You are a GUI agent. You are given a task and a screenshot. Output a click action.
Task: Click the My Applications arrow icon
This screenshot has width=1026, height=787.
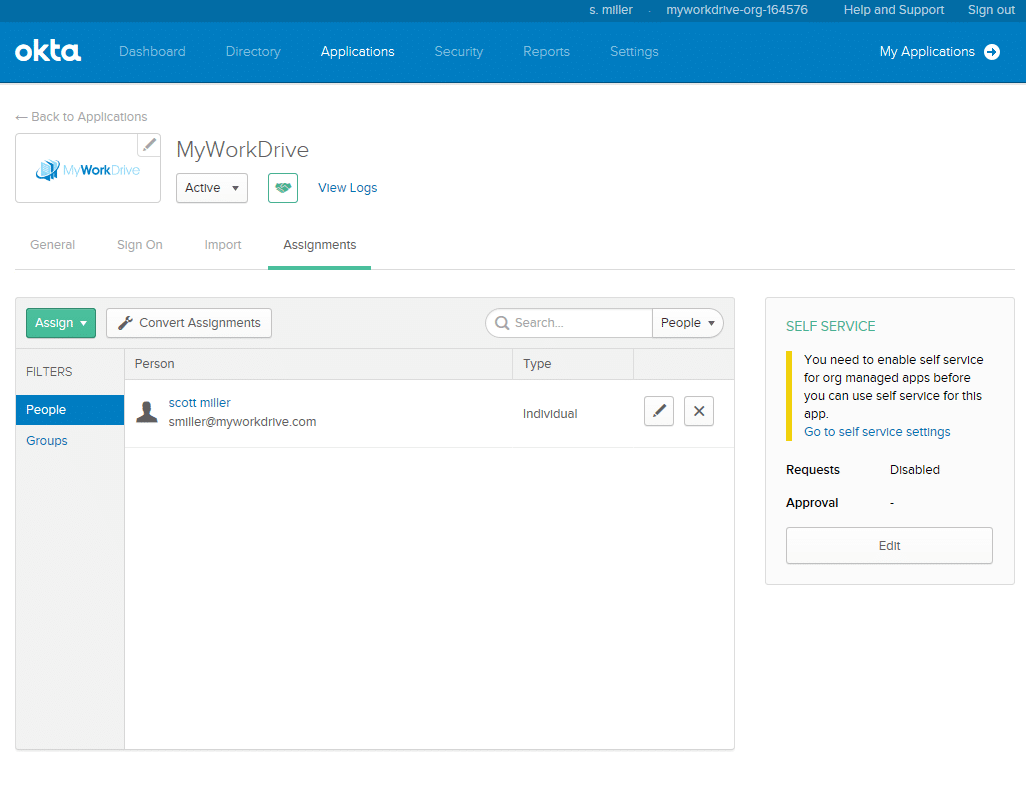click(x=992, y=52)
